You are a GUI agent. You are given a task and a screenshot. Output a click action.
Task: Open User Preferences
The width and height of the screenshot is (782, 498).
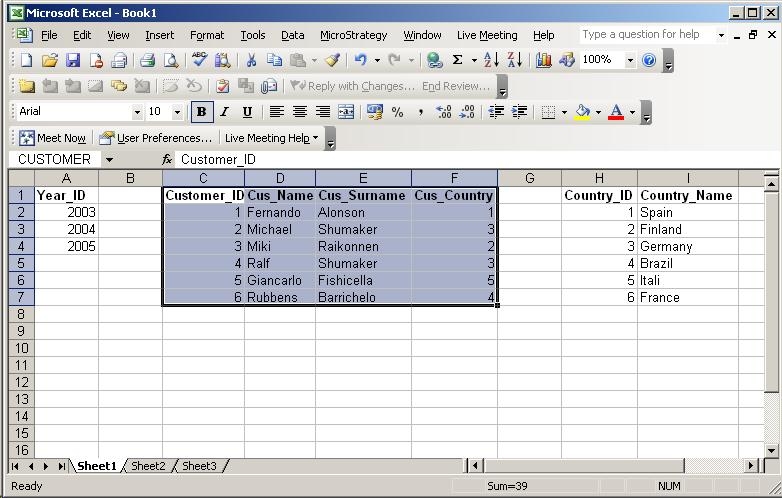156,138
